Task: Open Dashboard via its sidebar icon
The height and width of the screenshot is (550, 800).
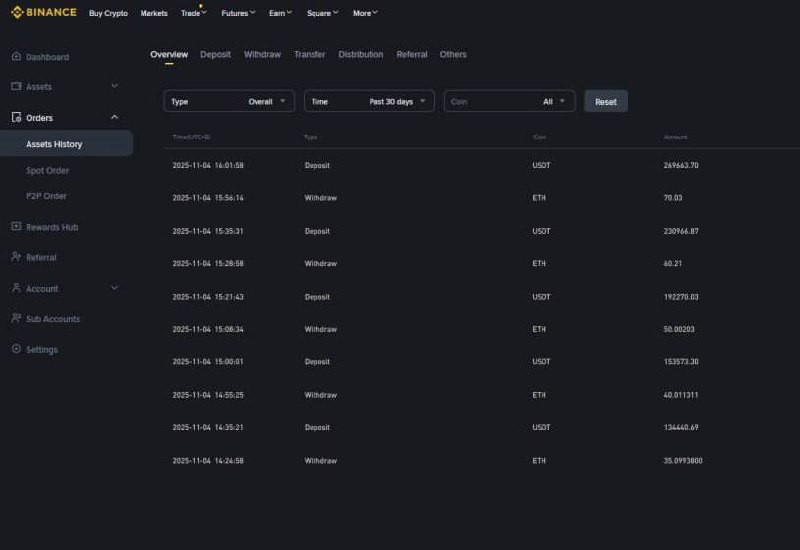Action: click(16, 57)
